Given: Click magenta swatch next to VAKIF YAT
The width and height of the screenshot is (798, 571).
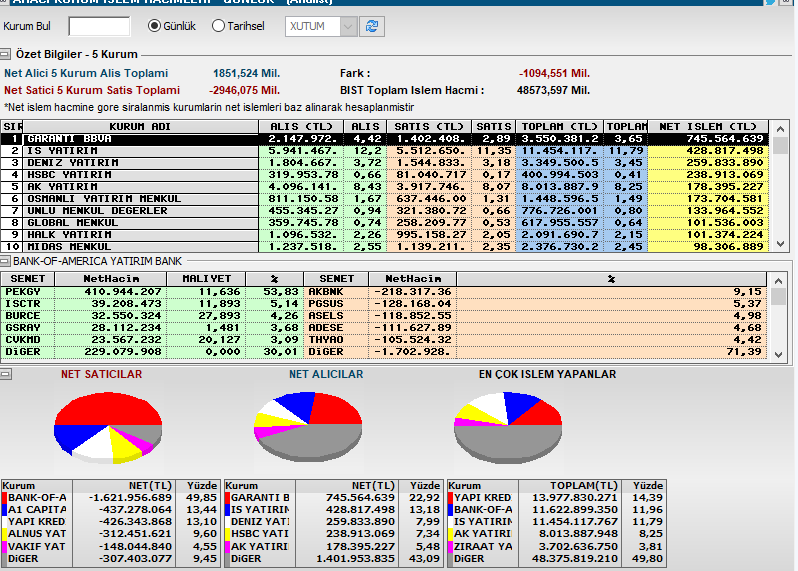Looking at the screenshot, I should [x=5, y=547].
